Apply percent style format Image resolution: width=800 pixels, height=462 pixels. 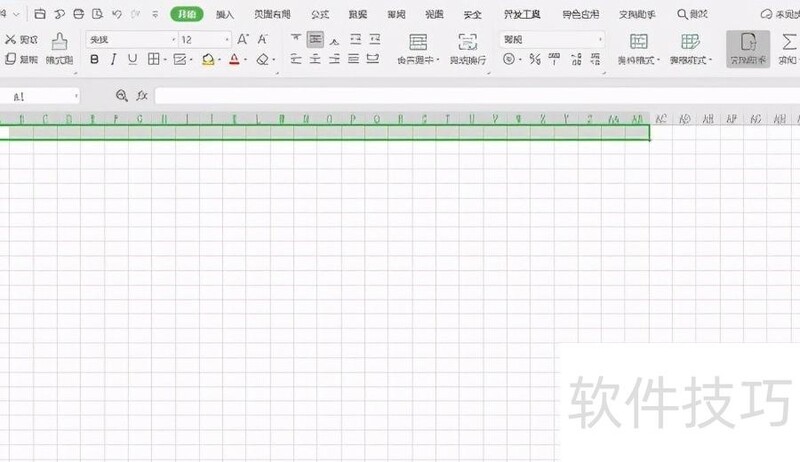[535, 59]
